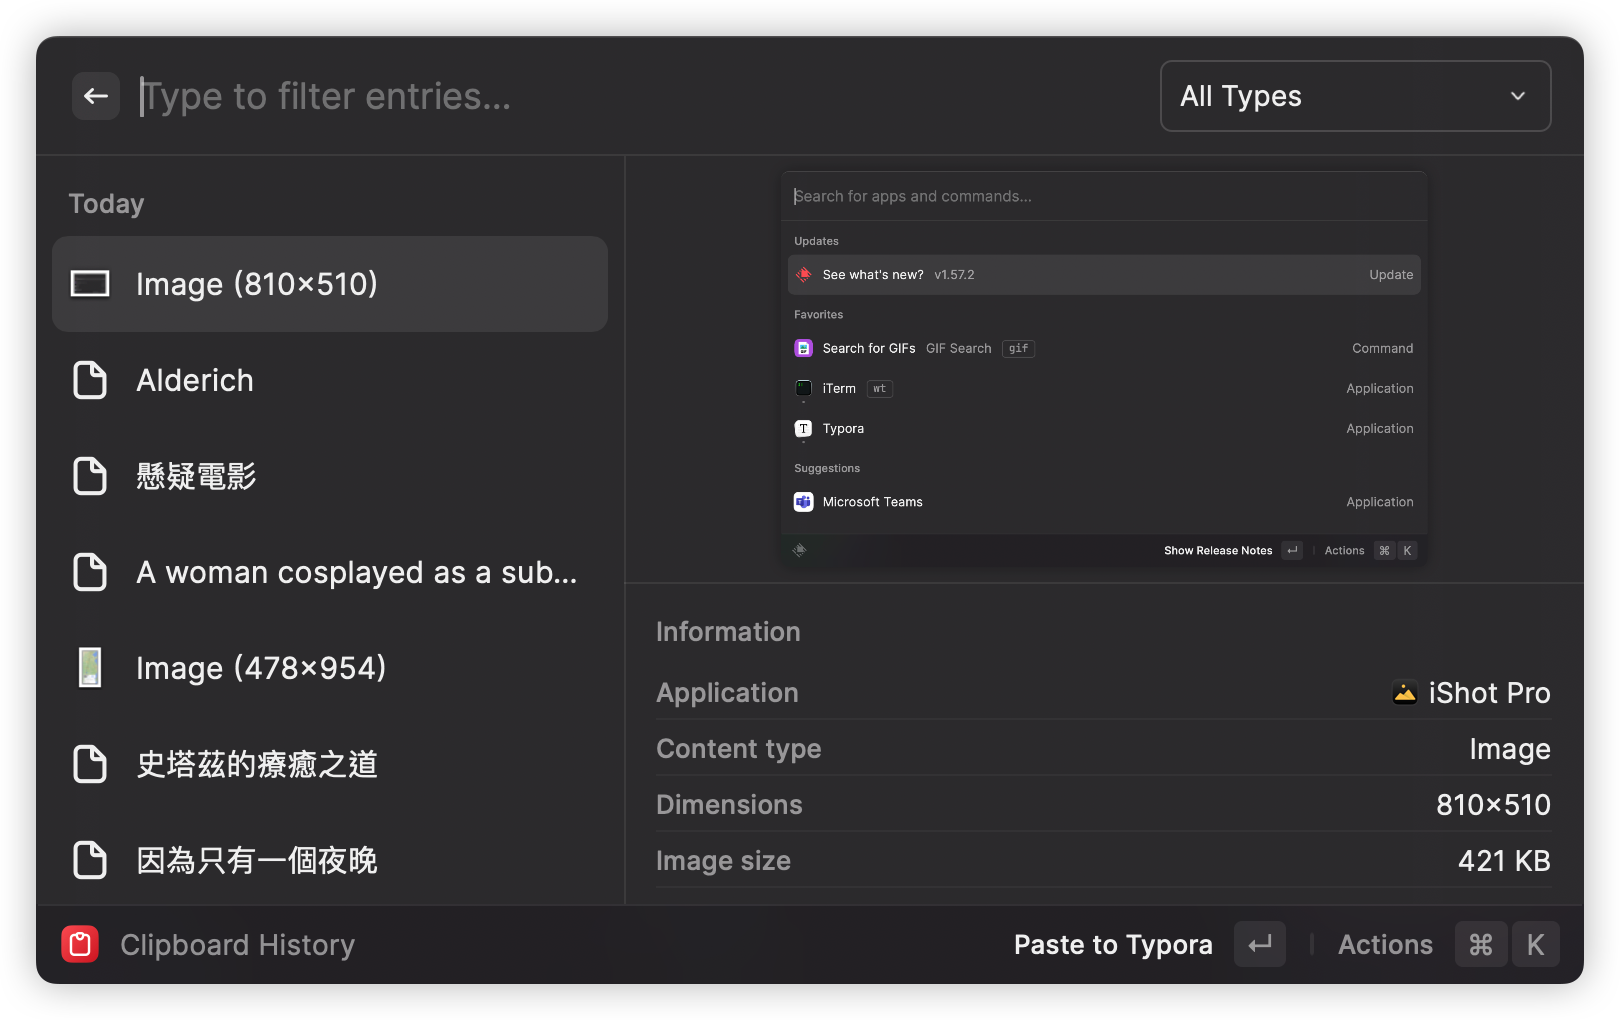Click the Content type Image value
Viewport: 1620px width, 1020px height.
point(1510,749)
